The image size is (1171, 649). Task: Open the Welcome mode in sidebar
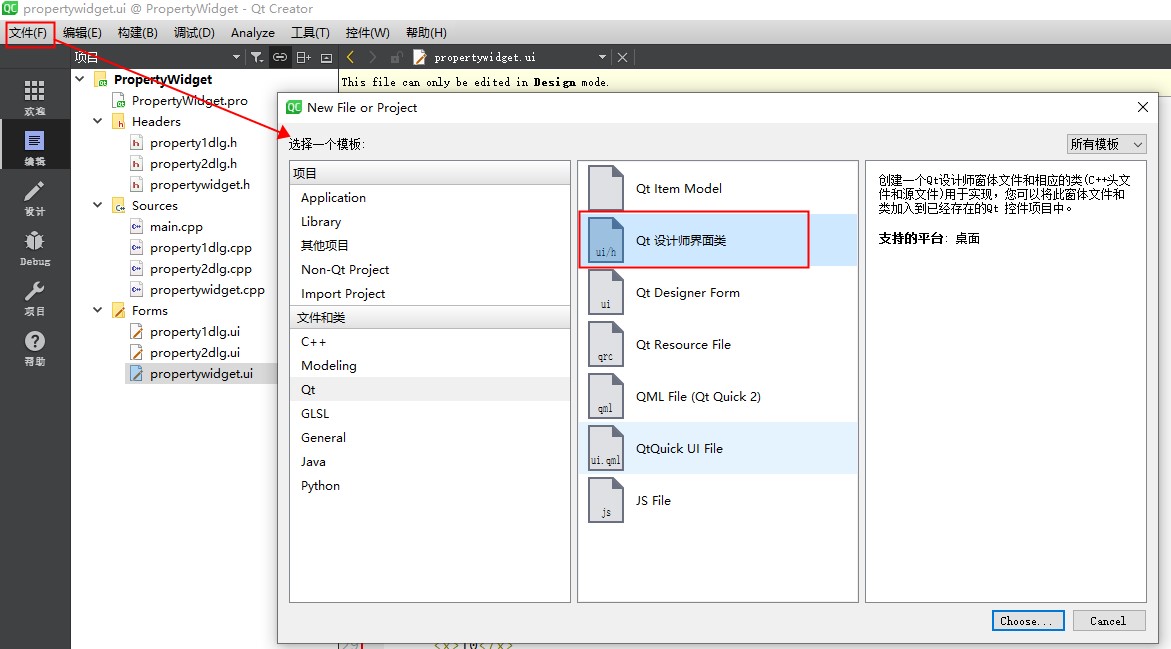pos(34,98)
